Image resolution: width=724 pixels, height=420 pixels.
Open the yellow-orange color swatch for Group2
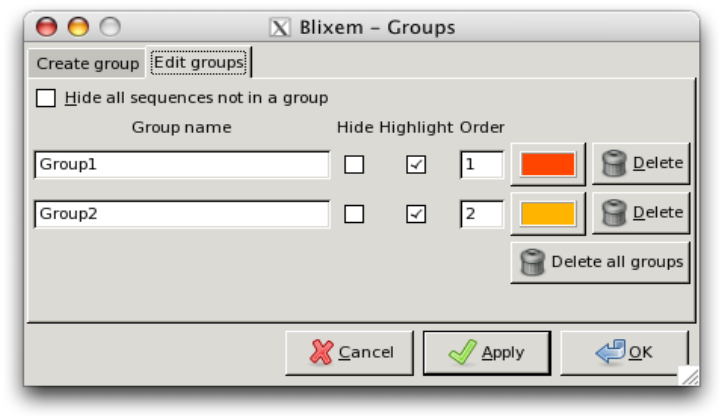pyautogui.click(x=548, y=214)
